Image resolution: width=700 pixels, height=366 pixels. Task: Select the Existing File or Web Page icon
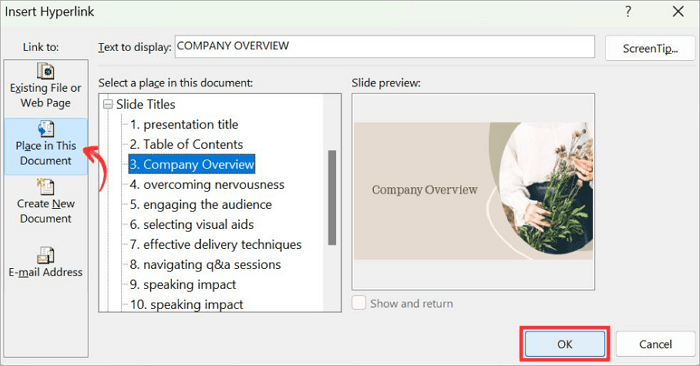coord(46,71)
